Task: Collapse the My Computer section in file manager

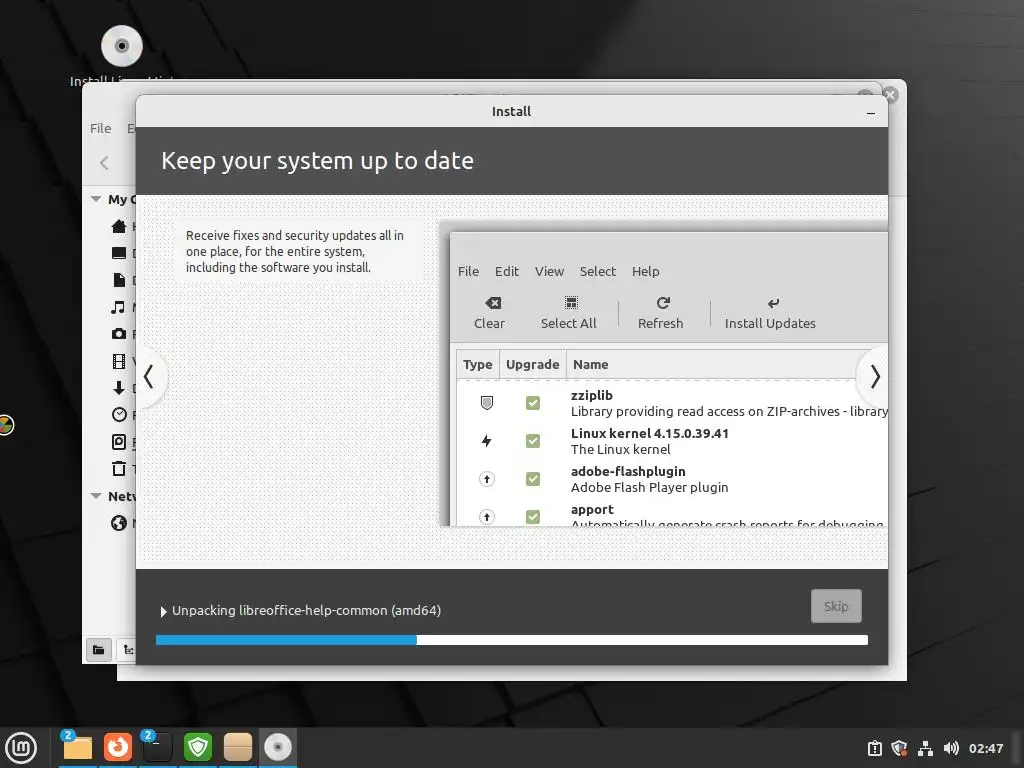Action: click(x=96, y=199)
